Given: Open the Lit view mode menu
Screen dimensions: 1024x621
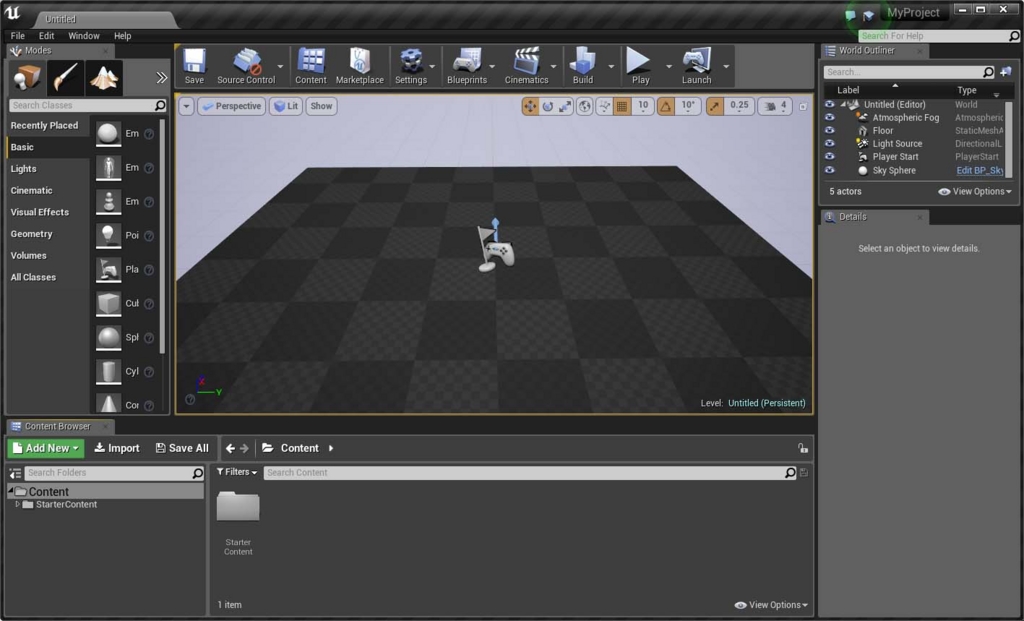Looking at the screenshot, I should point(286,106).
